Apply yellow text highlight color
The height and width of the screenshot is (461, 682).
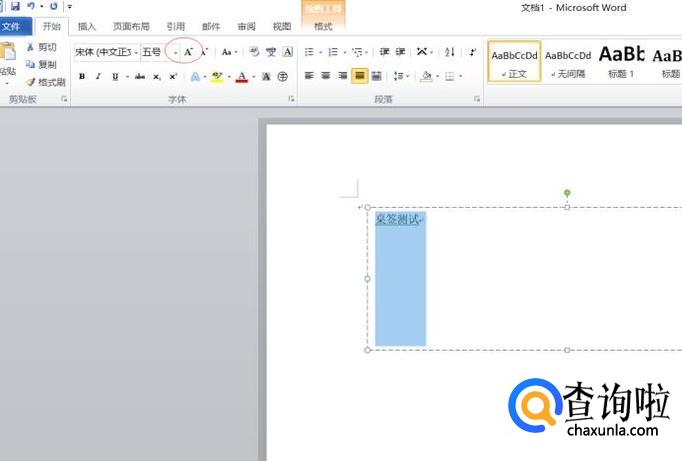click(x=217, y=77)
